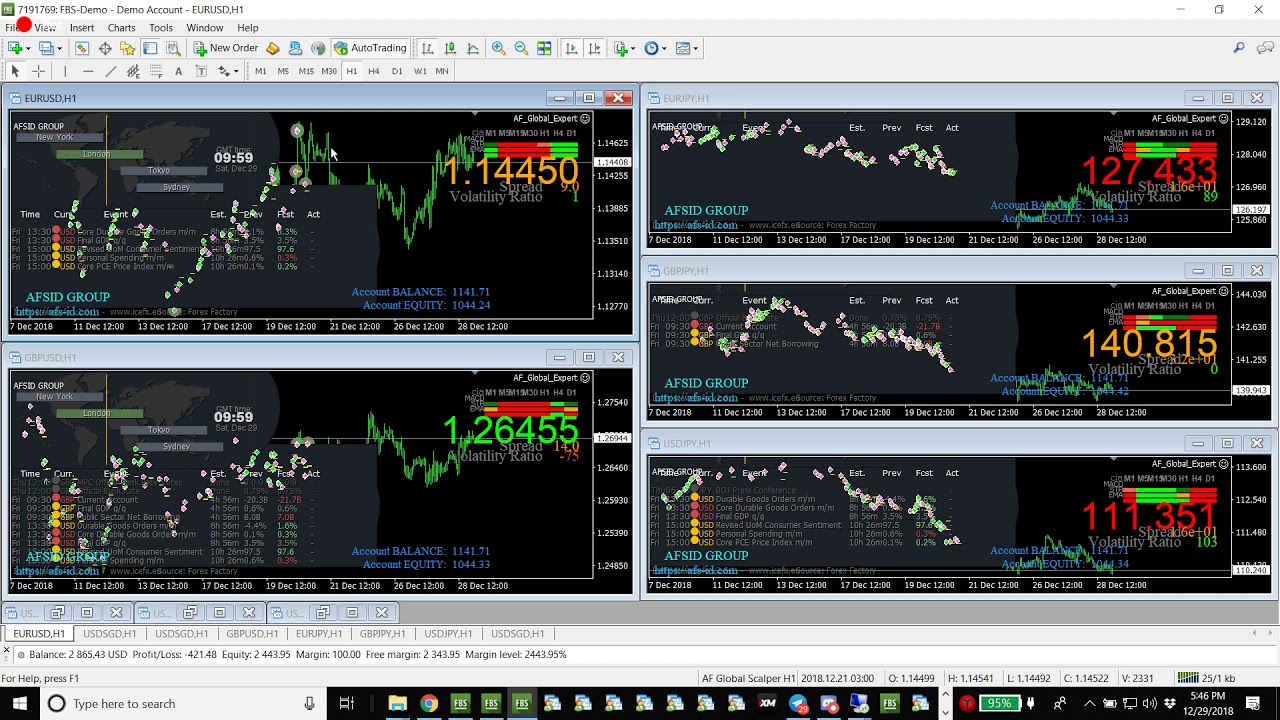Set timeframe to M30
This screenshot has width=1280, height=720.
pos(329,71)
